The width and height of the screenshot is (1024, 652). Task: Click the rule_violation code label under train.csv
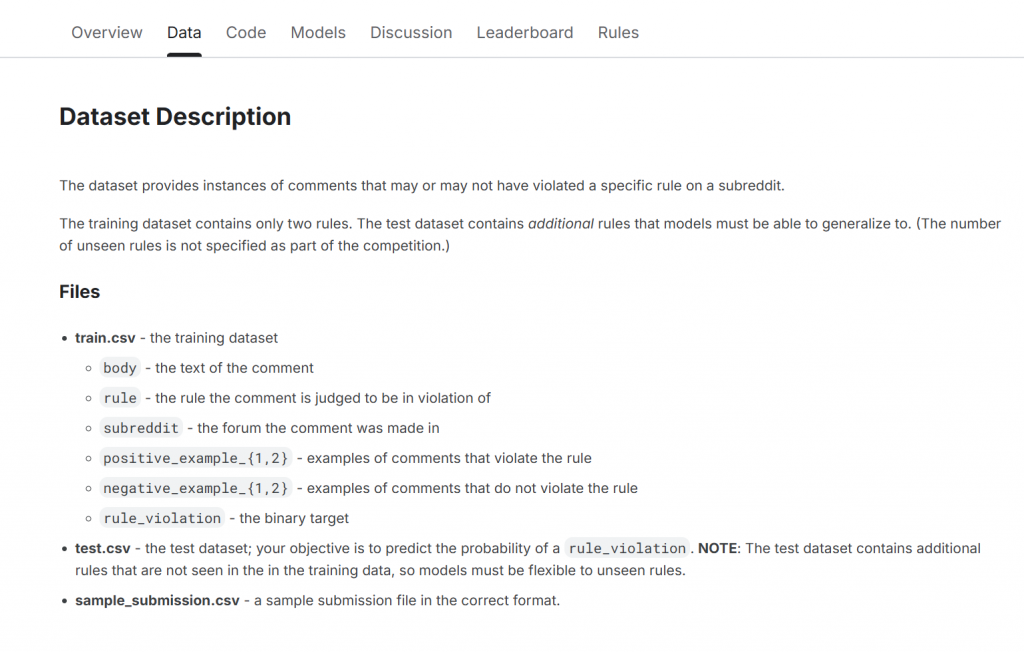pyautogui.click(x=162, y=518)
